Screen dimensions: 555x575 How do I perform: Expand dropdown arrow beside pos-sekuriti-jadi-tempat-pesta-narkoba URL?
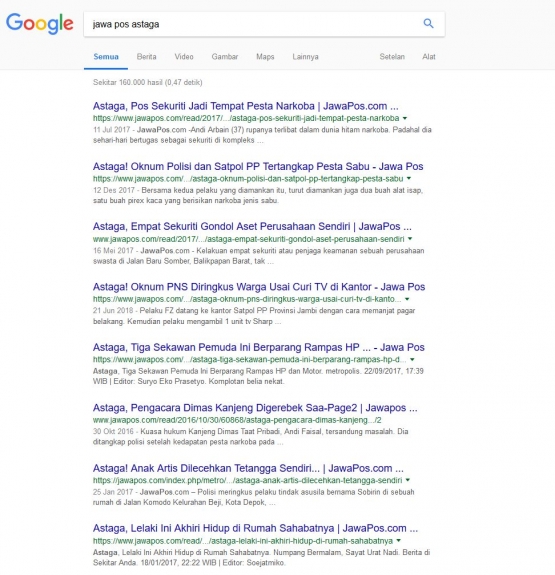[x=405, y=118]
